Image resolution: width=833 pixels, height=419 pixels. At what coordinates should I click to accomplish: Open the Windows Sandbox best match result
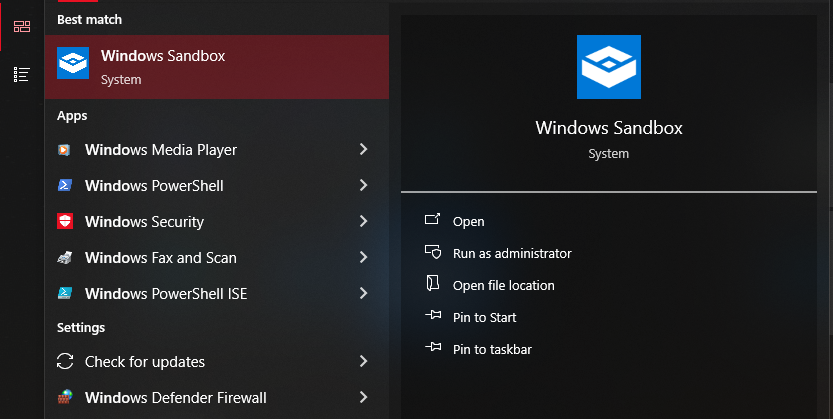[x=217, y=67]
